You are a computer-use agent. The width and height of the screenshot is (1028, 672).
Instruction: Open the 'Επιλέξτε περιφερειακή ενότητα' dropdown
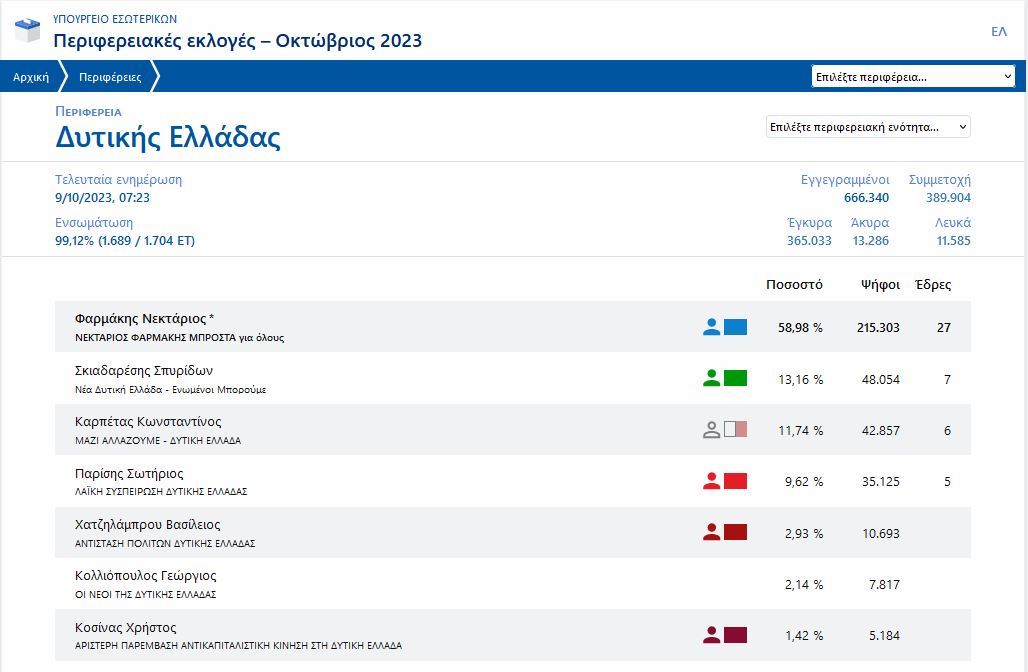pos(867,127)
